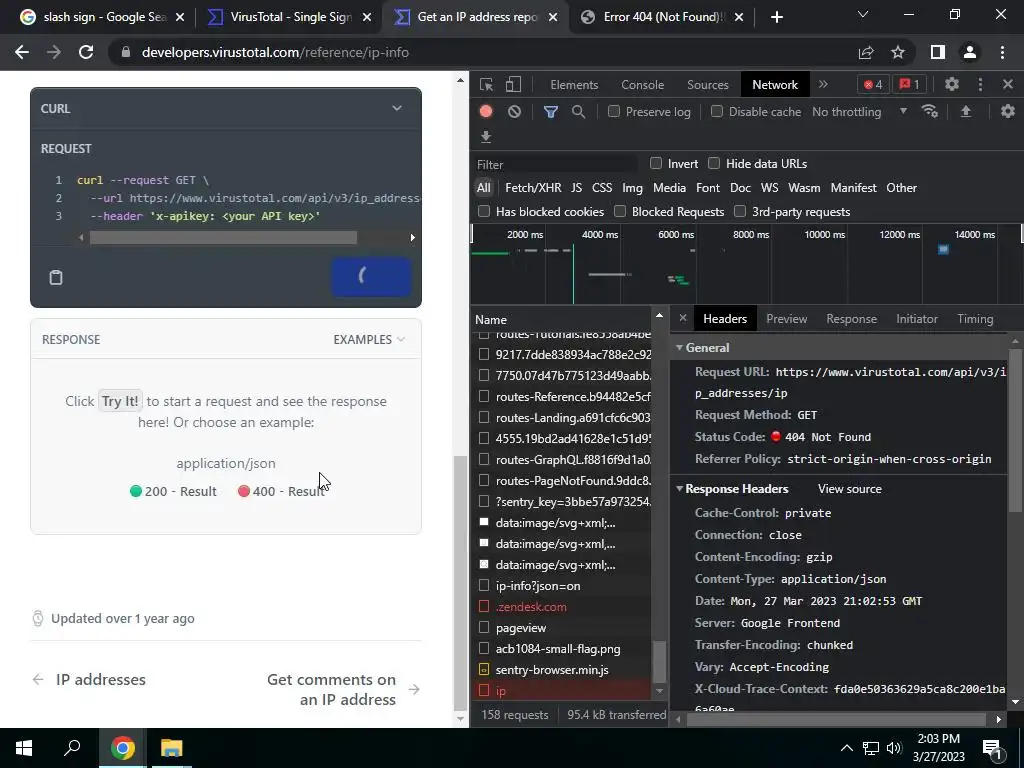
Task: Switch to the Elements tab
Action: (x=574, y=84)
